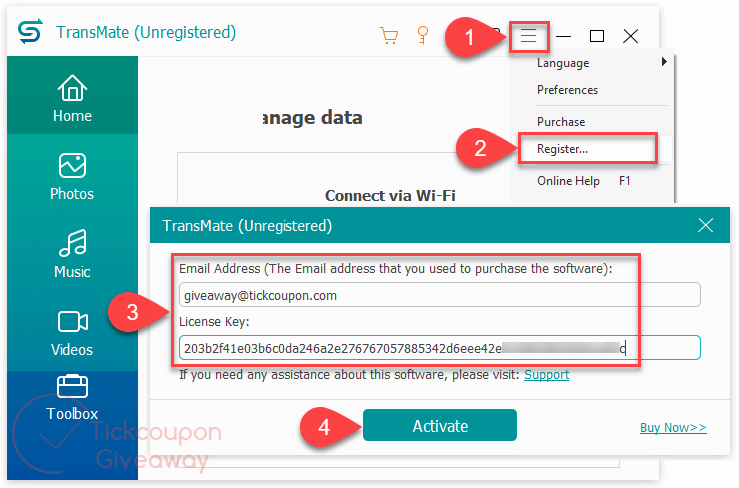739x488 pixels.
Task: Open Toolbox section in sidebar
Action: tap(72, 398)
